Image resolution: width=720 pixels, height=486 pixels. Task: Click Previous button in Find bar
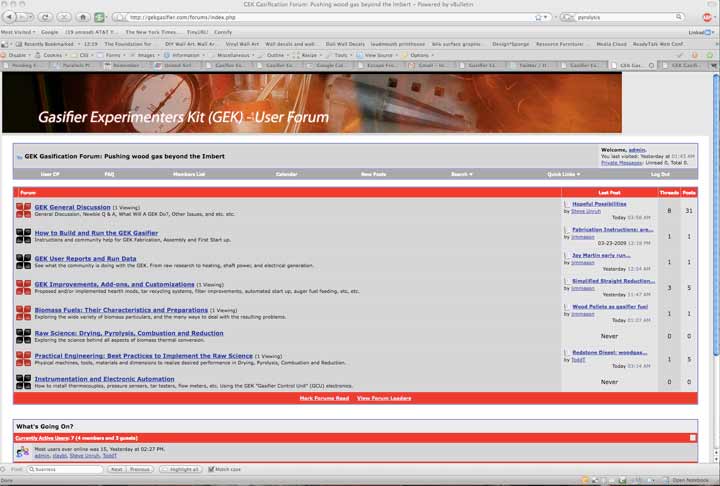(140, 469)
